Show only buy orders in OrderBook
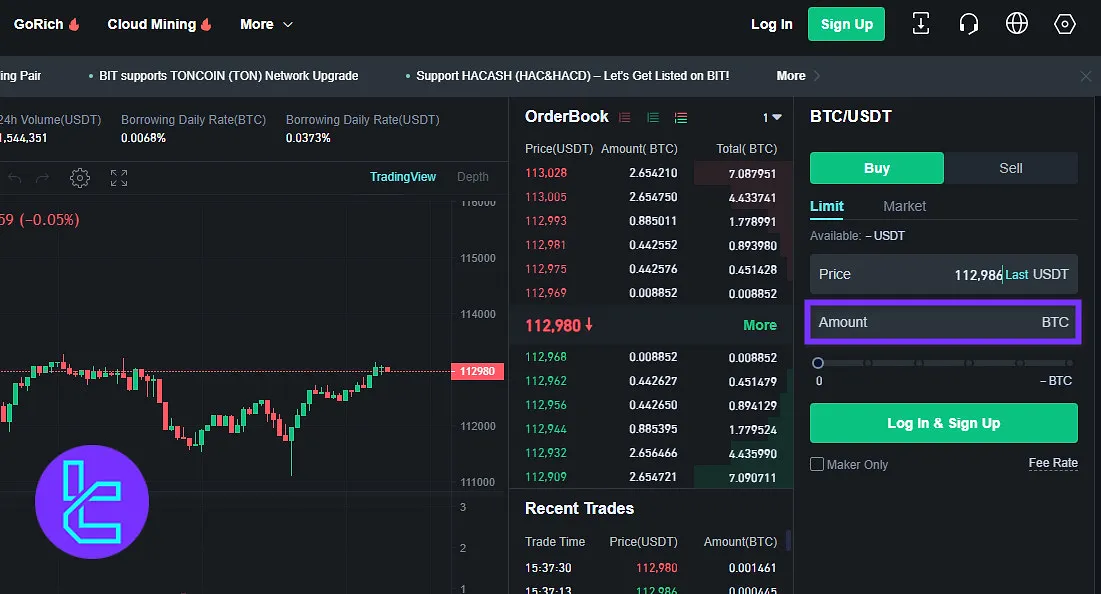This screenshot has height=594, width=1101. click(653, 117)
